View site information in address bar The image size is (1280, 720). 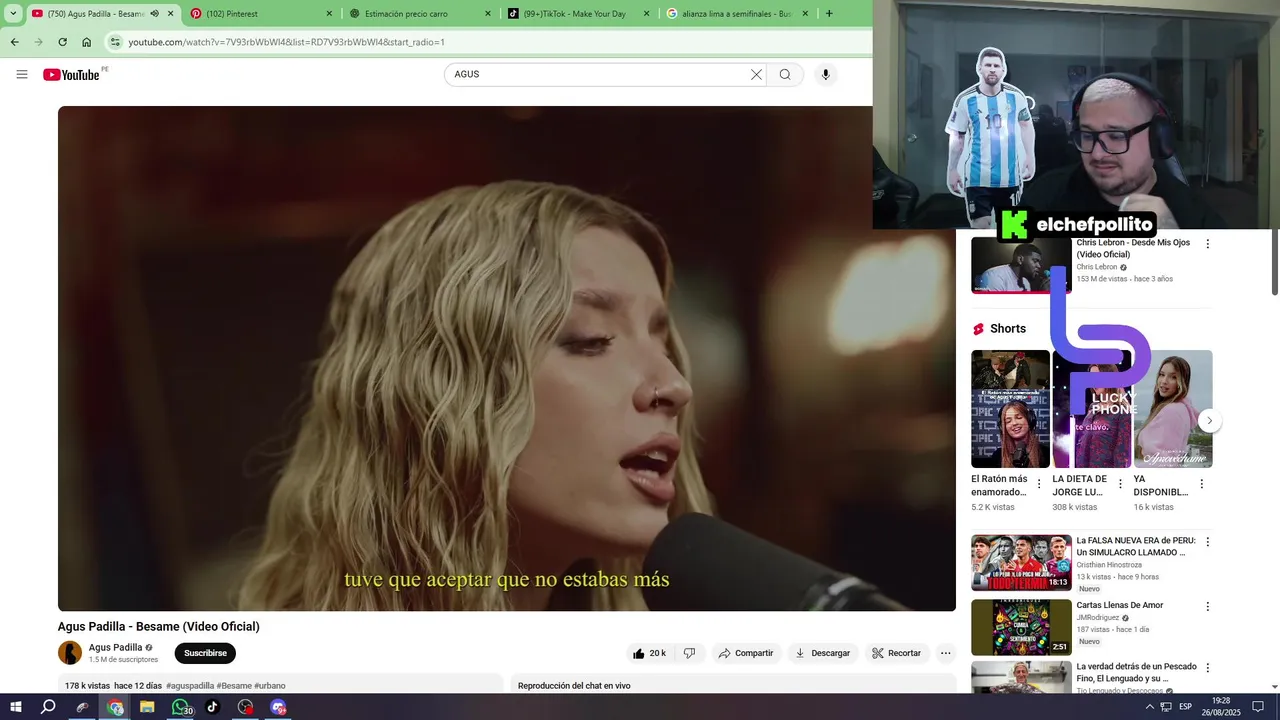click(x=115, y=42)
